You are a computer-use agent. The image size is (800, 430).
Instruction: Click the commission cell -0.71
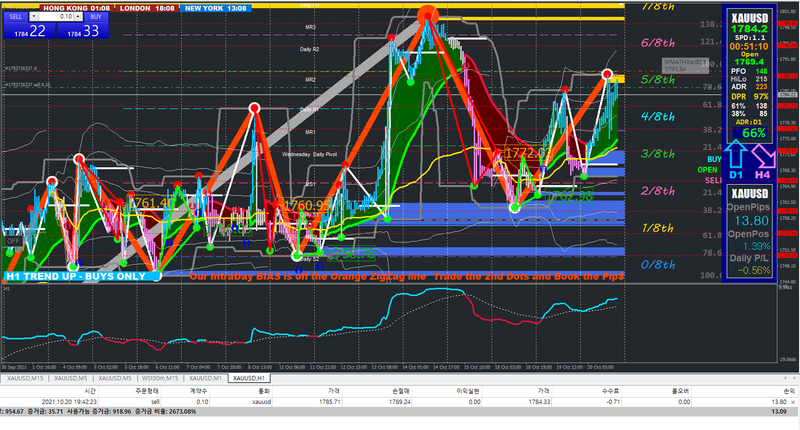(613, 402)
